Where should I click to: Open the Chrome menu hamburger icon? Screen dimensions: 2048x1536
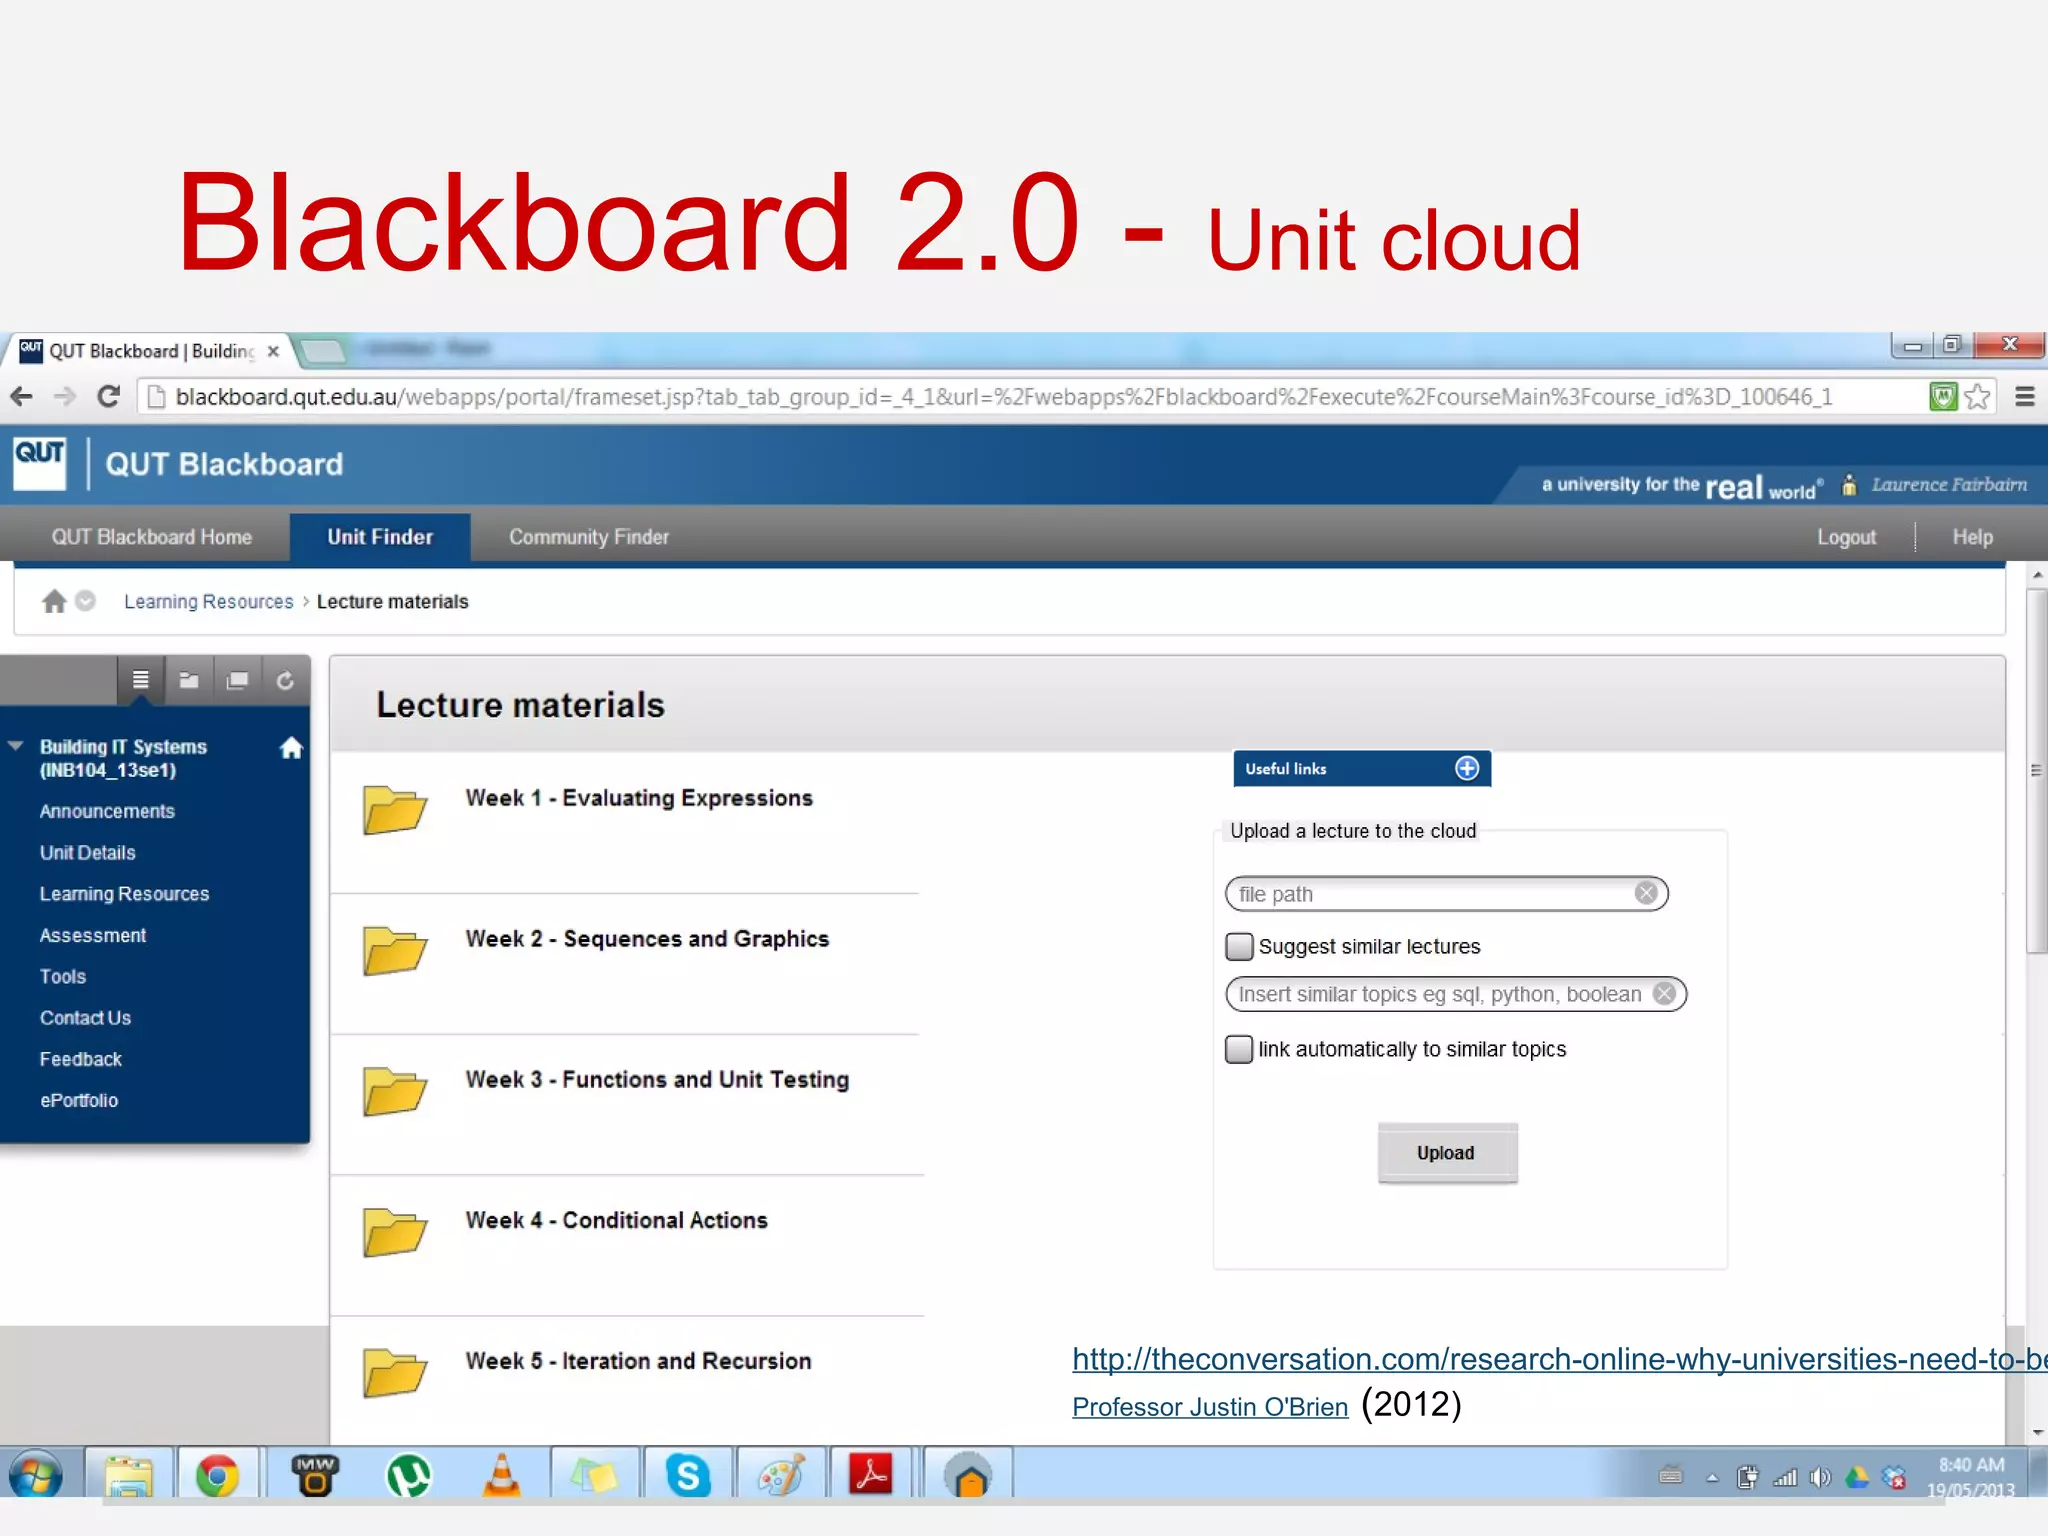click(2025, 397)
